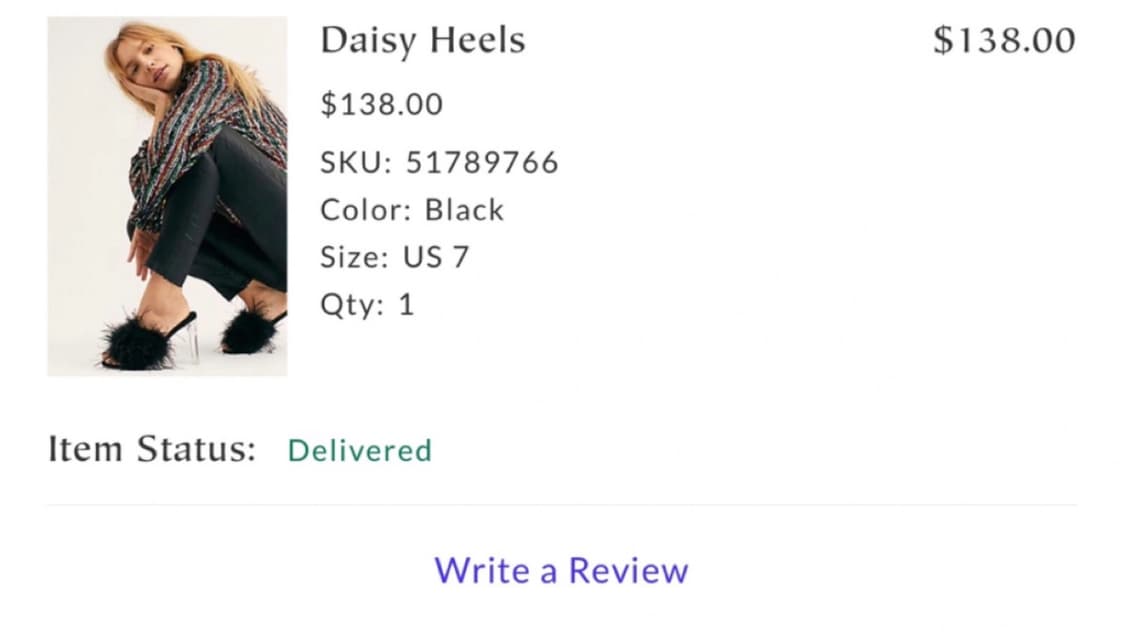The image size is (1125, 639).
Task: Click the Item Status: label
Action: pyautogui.click(x=152, y=450)
